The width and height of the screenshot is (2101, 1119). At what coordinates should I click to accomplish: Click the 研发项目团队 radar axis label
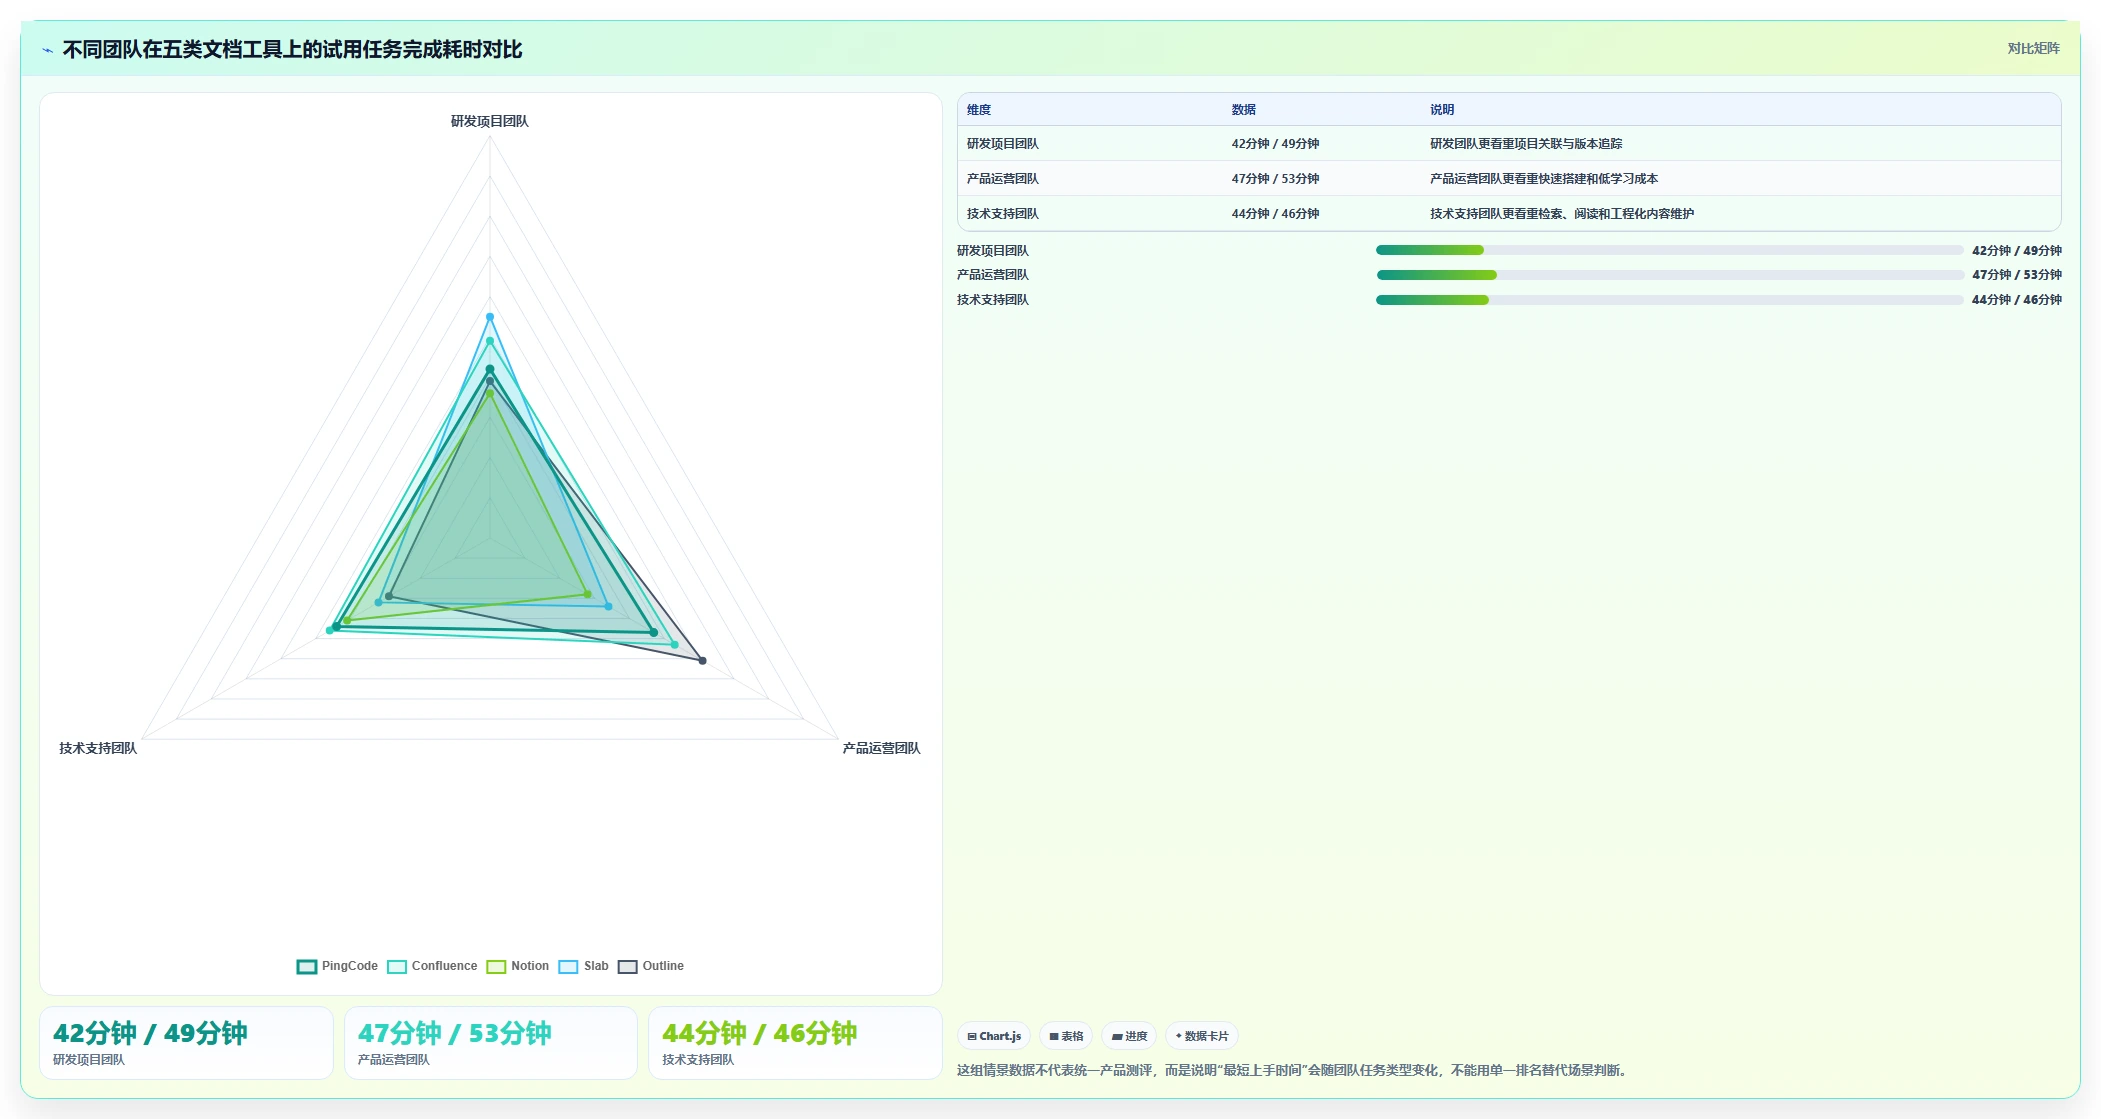(x=490, y=121)
